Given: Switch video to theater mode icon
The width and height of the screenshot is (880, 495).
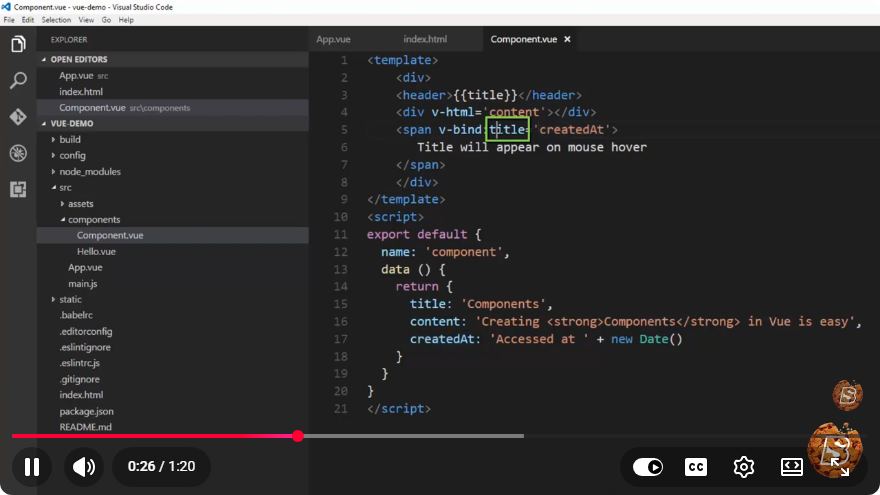Looking at the screenshot, I should pyautogui.click(x=791, y=466).
